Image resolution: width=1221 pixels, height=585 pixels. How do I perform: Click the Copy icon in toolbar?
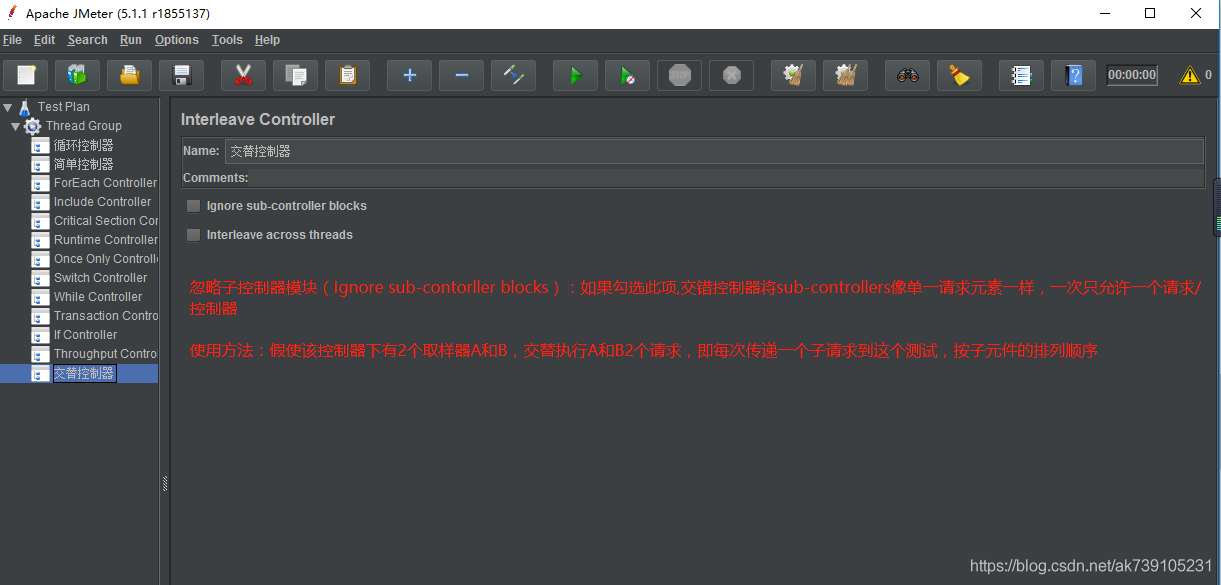(295, 75)
